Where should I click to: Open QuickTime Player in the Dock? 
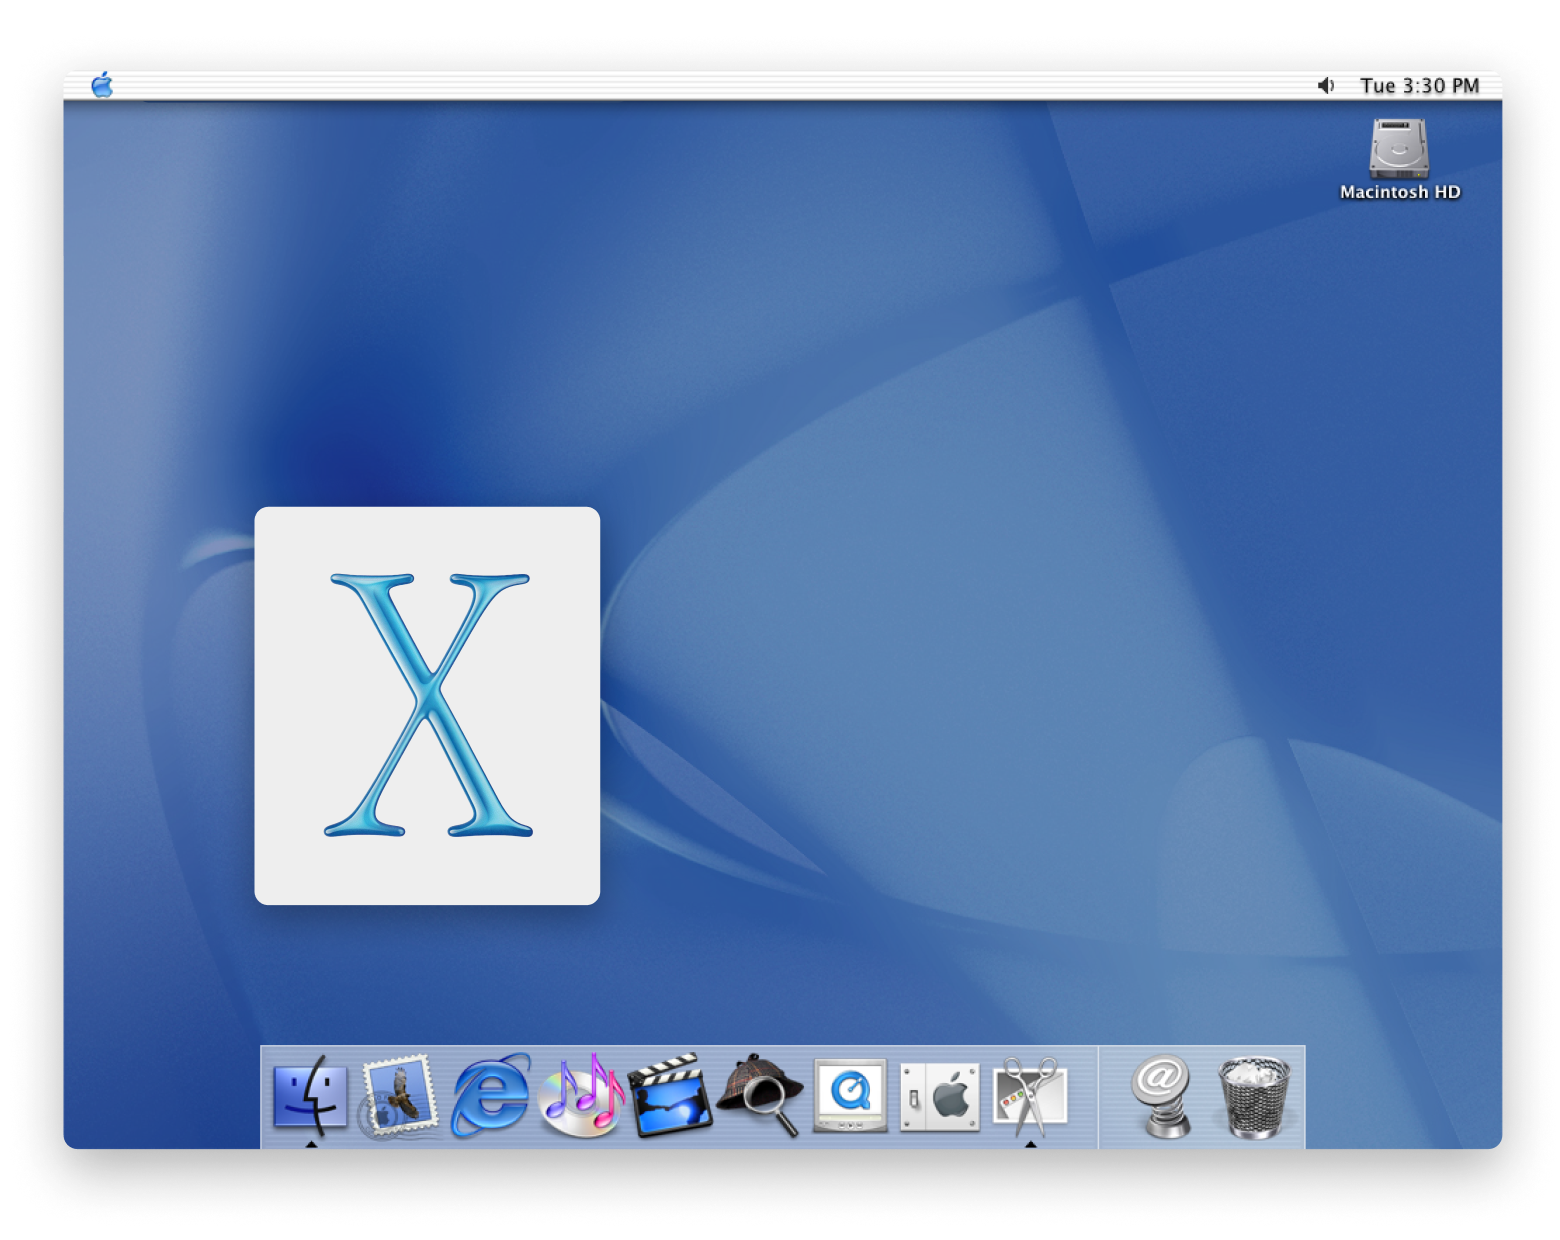point(850,1095)
